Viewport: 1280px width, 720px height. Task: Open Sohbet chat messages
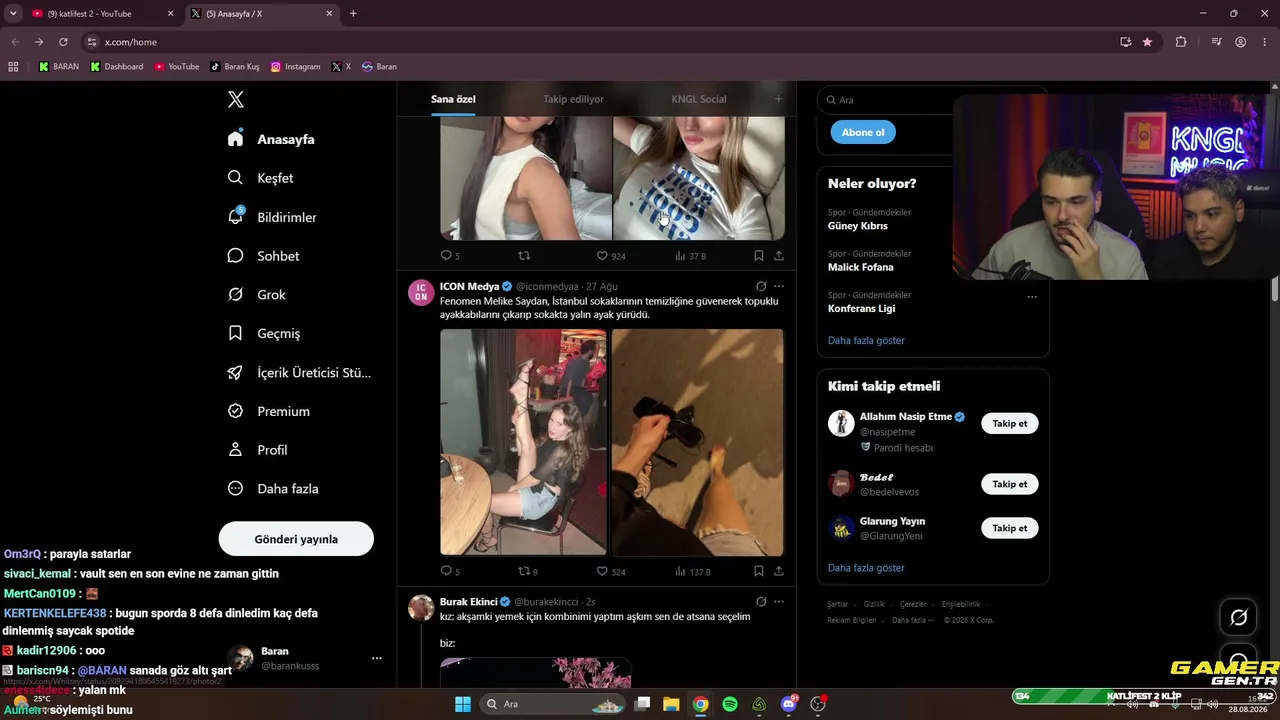pos(263,256)
